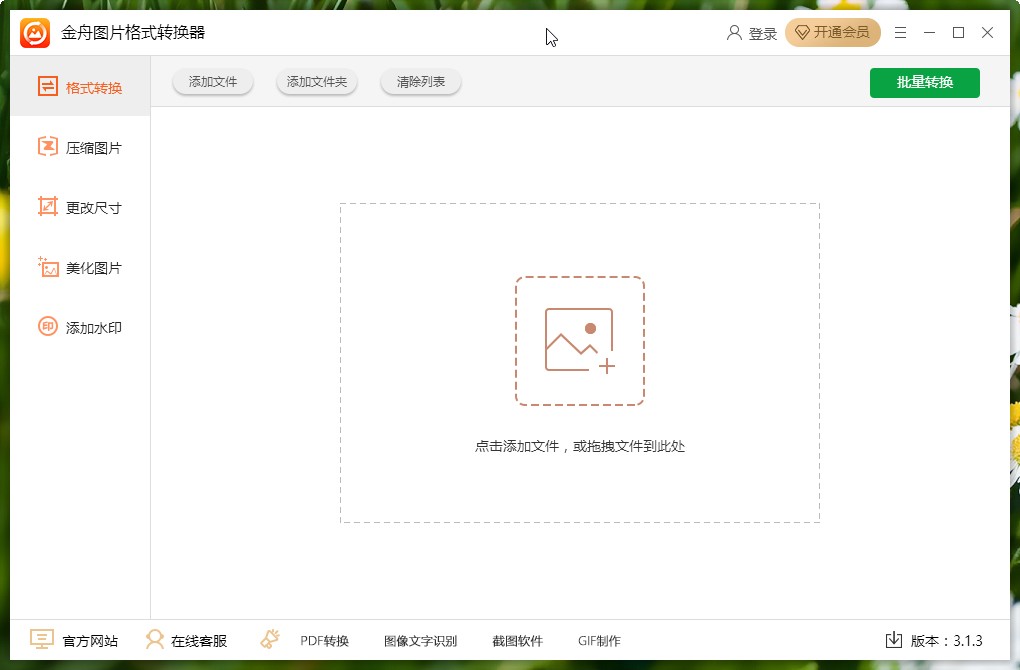The image size is (1020, 670).
Task: Click the 登录 login text
Action: (762, 32)
